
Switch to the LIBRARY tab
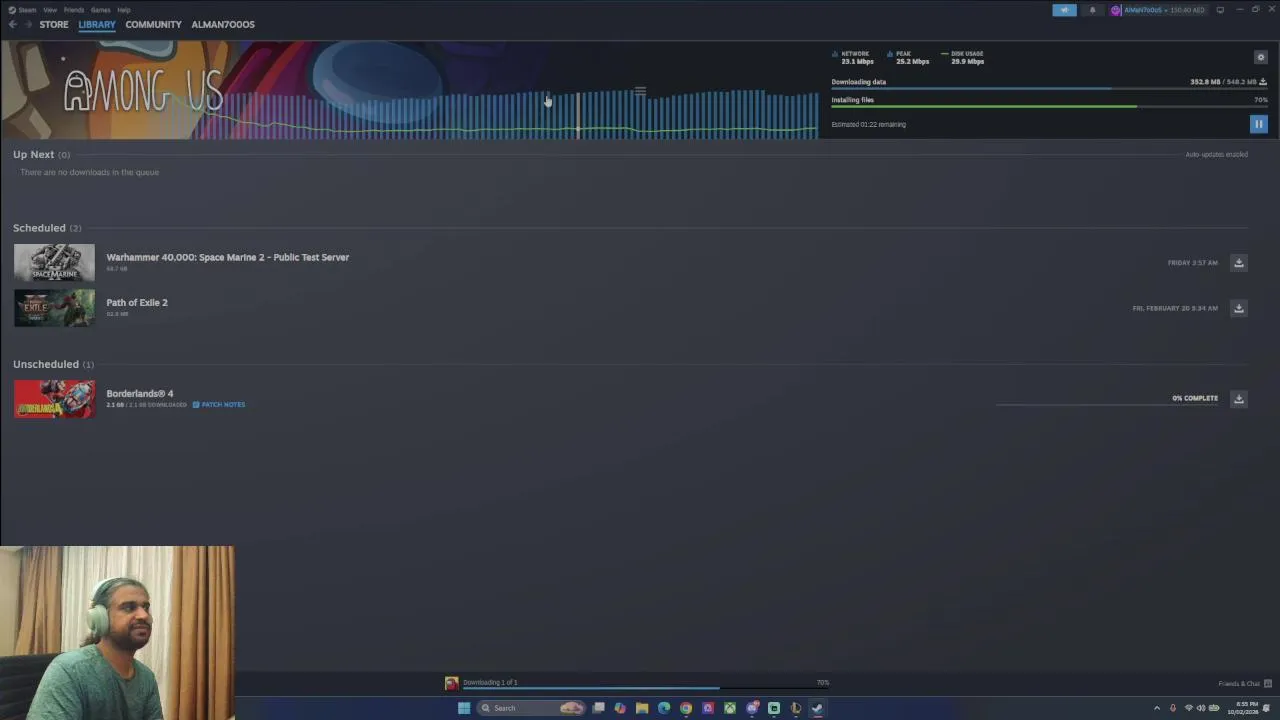pyautogui.click(x=97, y=24)
